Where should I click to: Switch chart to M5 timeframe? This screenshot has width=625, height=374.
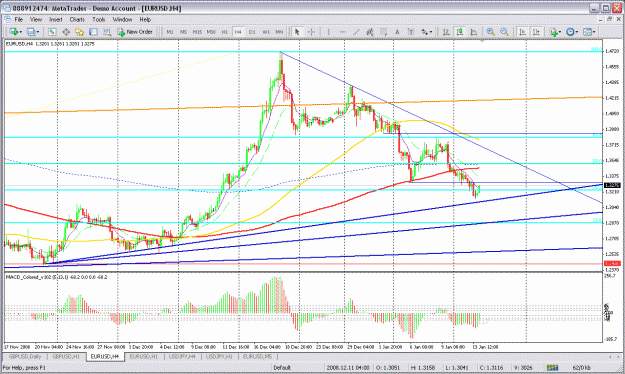click(183, 32)
